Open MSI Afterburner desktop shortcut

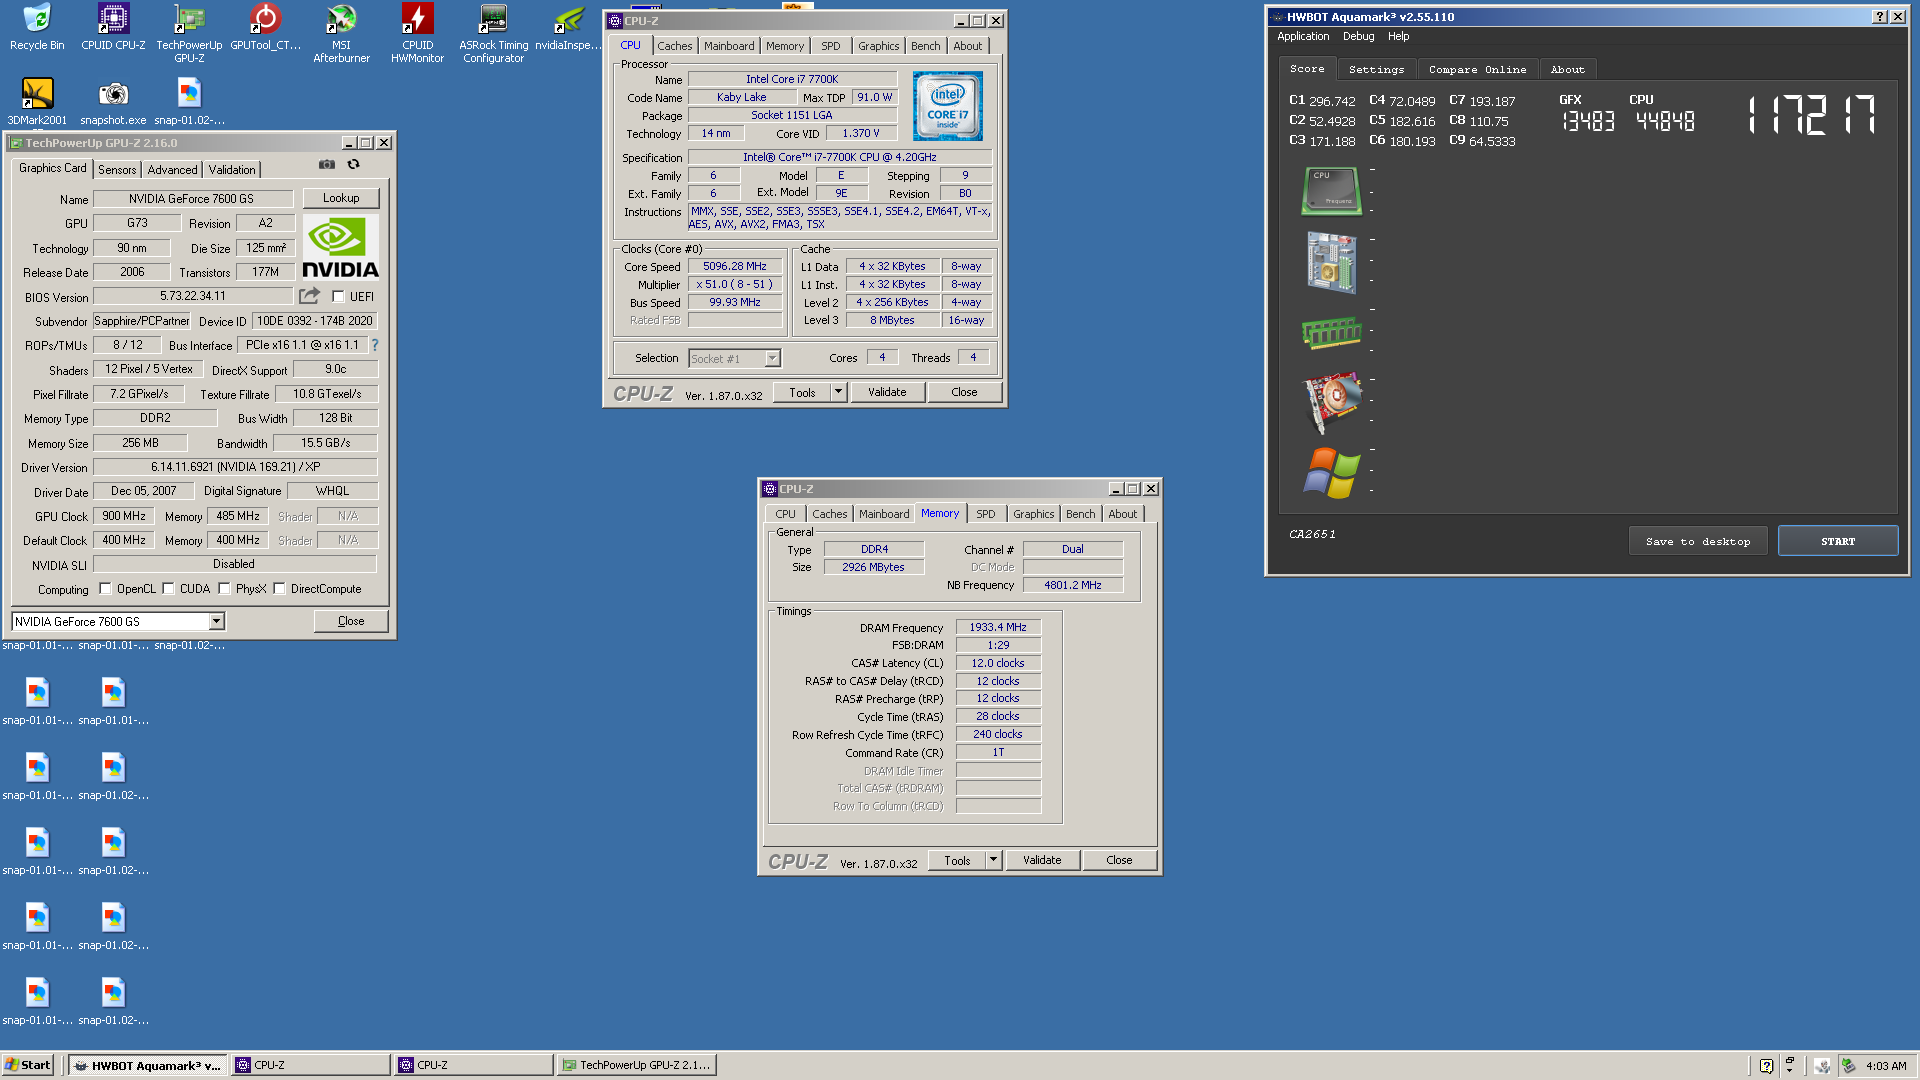(x=341, y=33)
